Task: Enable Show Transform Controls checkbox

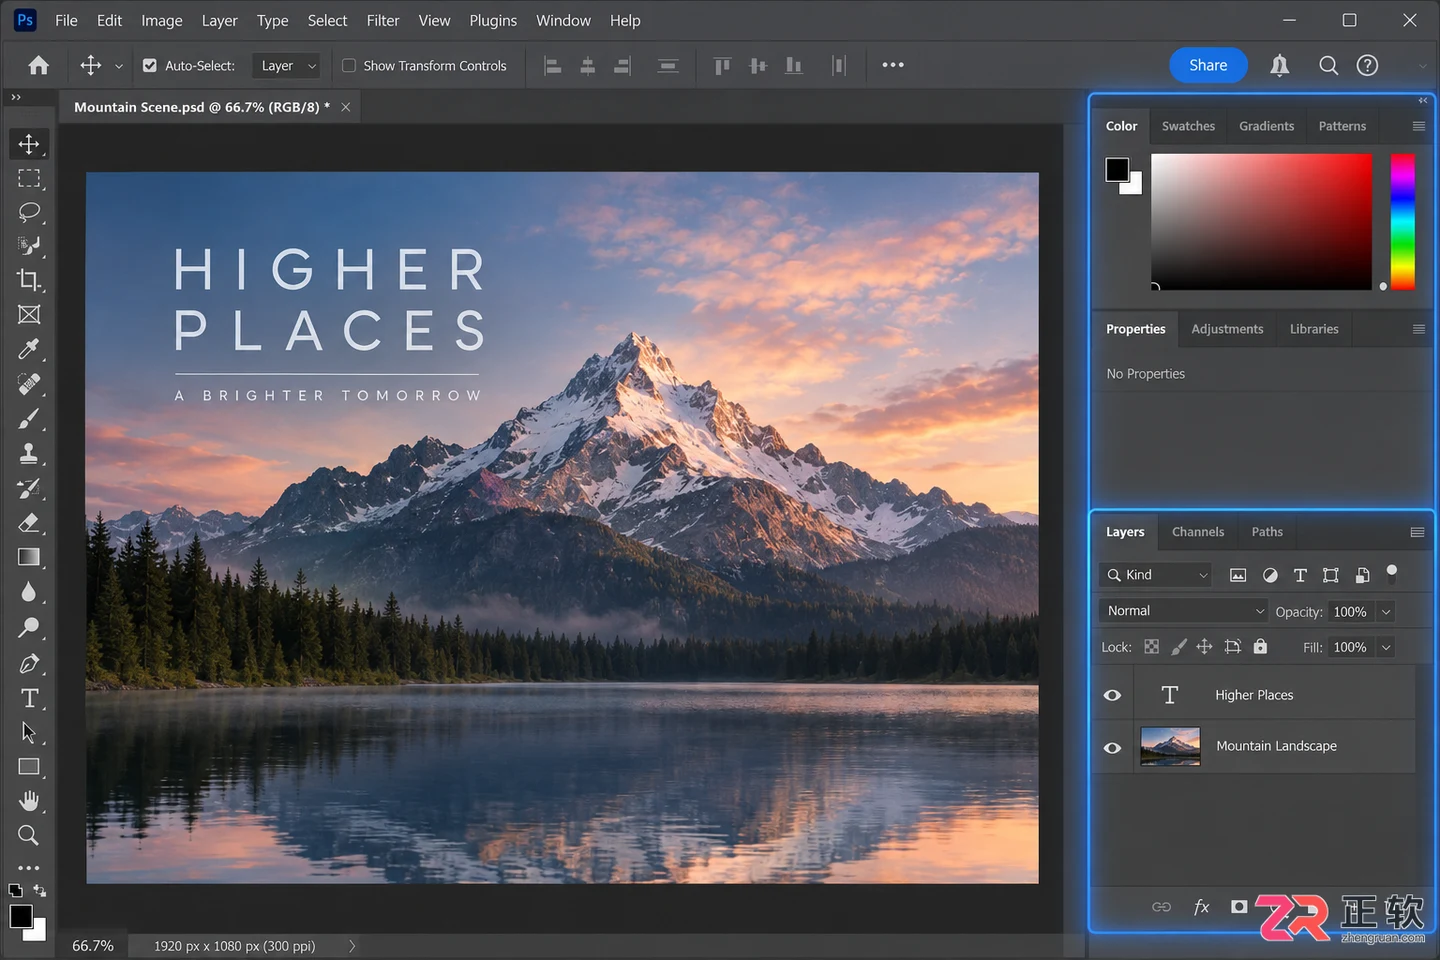Action: [349, 66]
